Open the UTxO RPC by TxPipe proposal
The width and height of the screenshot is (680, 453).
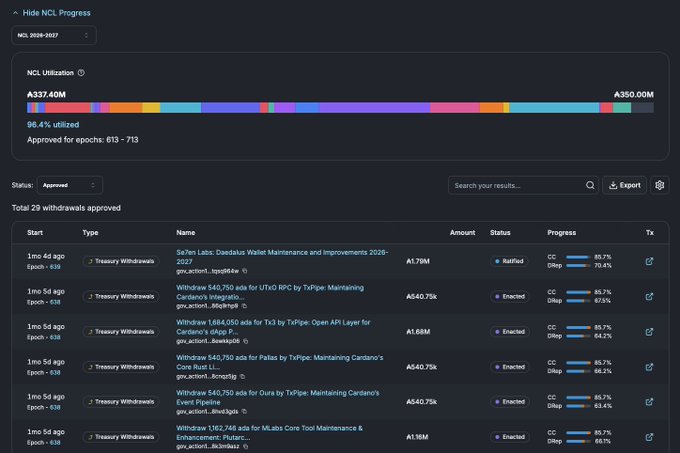click(x=270, y=292)
